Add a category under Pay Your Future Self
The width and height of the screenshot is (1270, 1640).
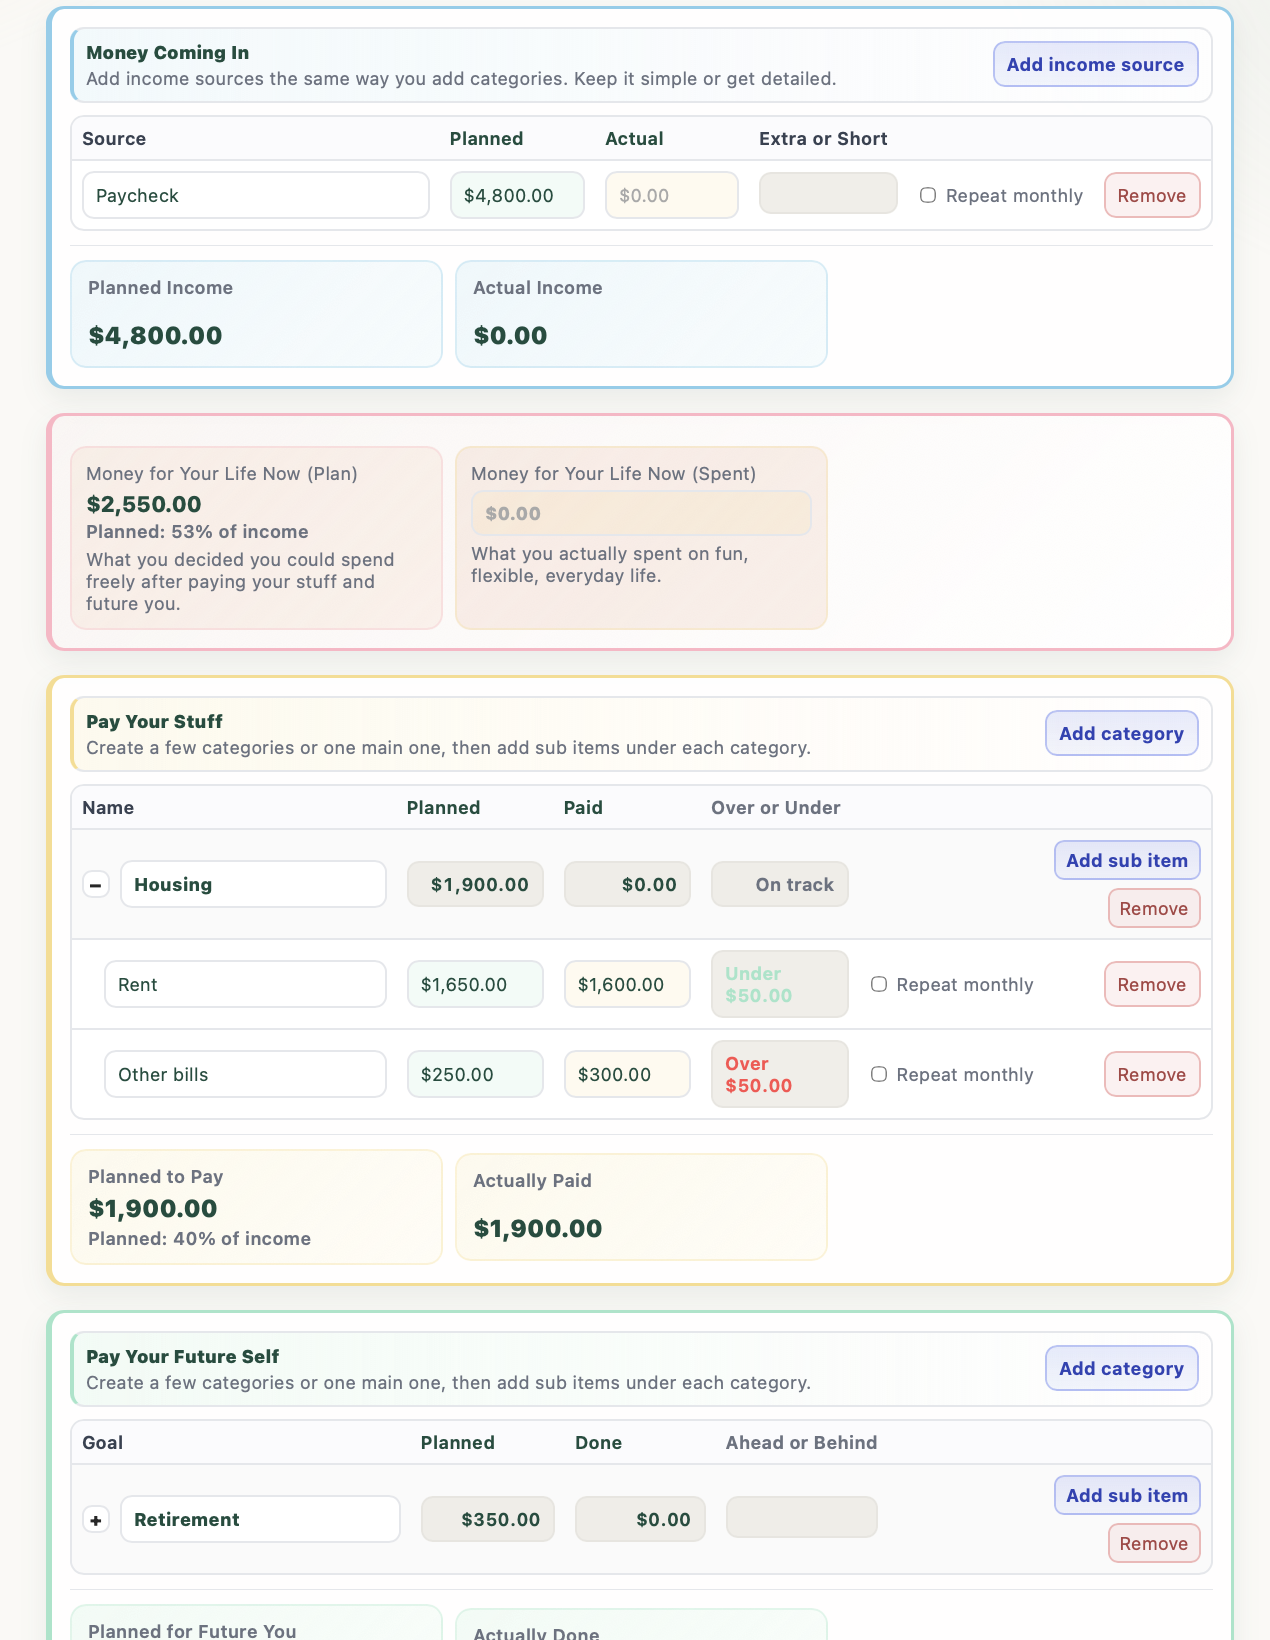click(x=1121, y=1368)
